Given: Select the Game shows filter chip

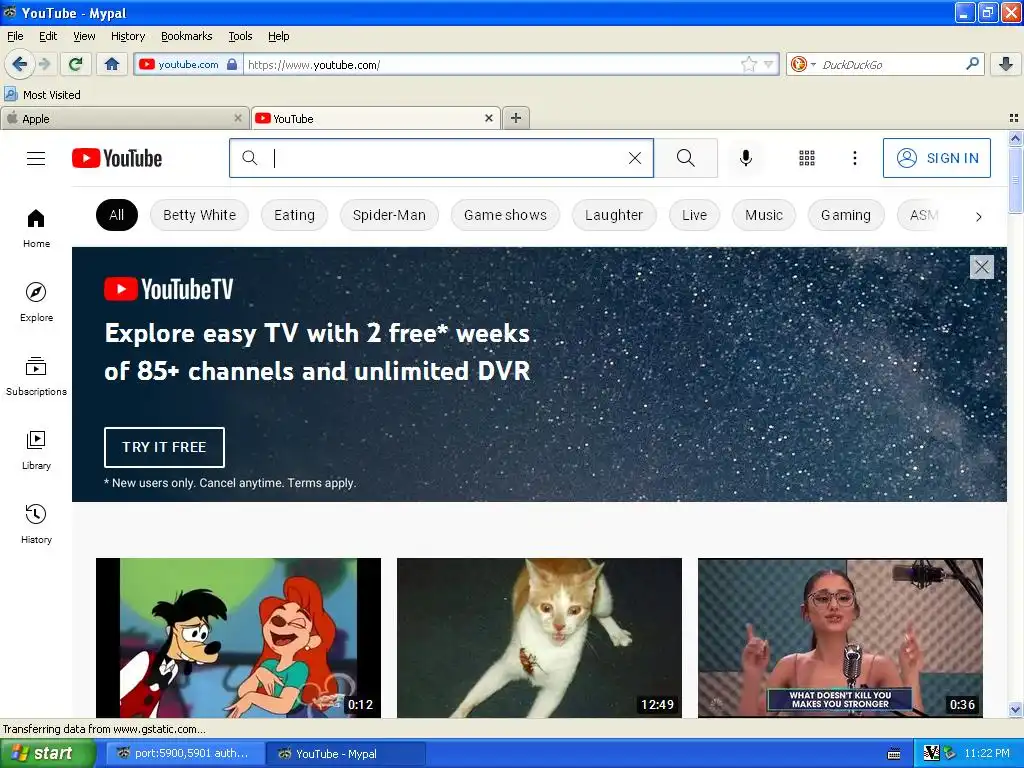Looking at the screenshot, I should click(x=505, y=215).
